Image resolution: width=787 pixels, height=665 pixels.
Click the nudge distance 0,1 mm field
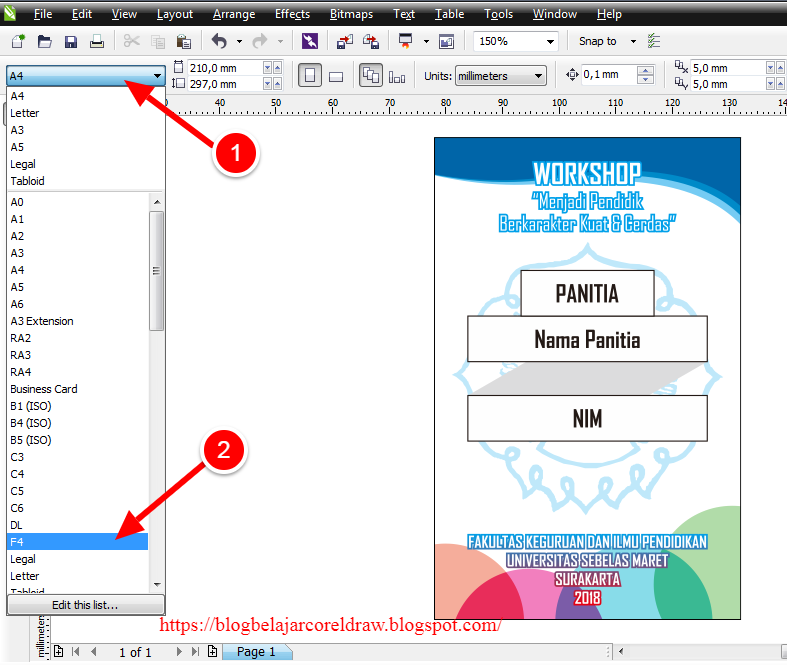point(609,75)
